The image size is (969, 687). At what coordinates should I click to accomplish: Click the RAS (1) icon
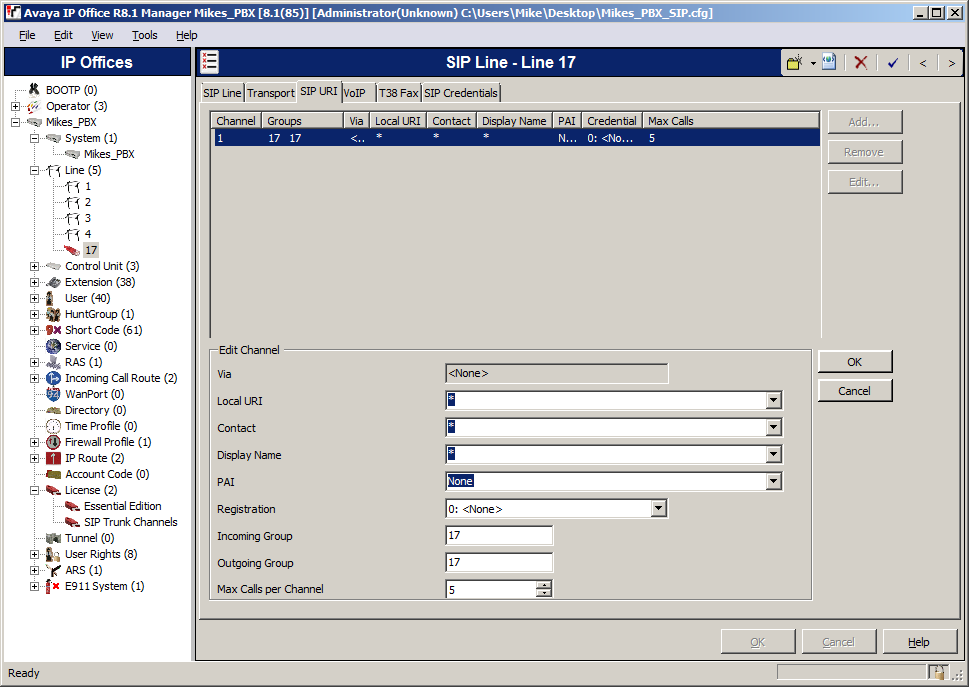(54, 363)
